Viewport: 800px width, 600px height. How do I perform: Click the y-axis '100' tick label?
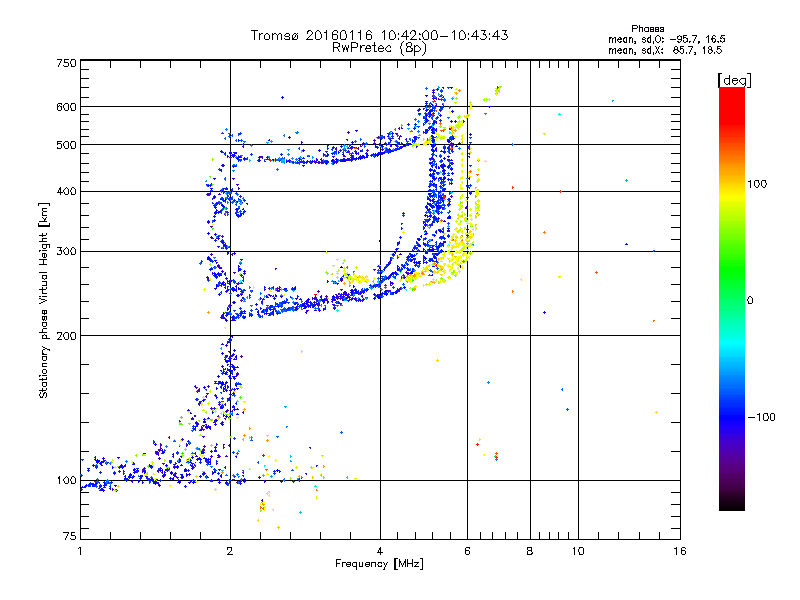pos(66,480)
